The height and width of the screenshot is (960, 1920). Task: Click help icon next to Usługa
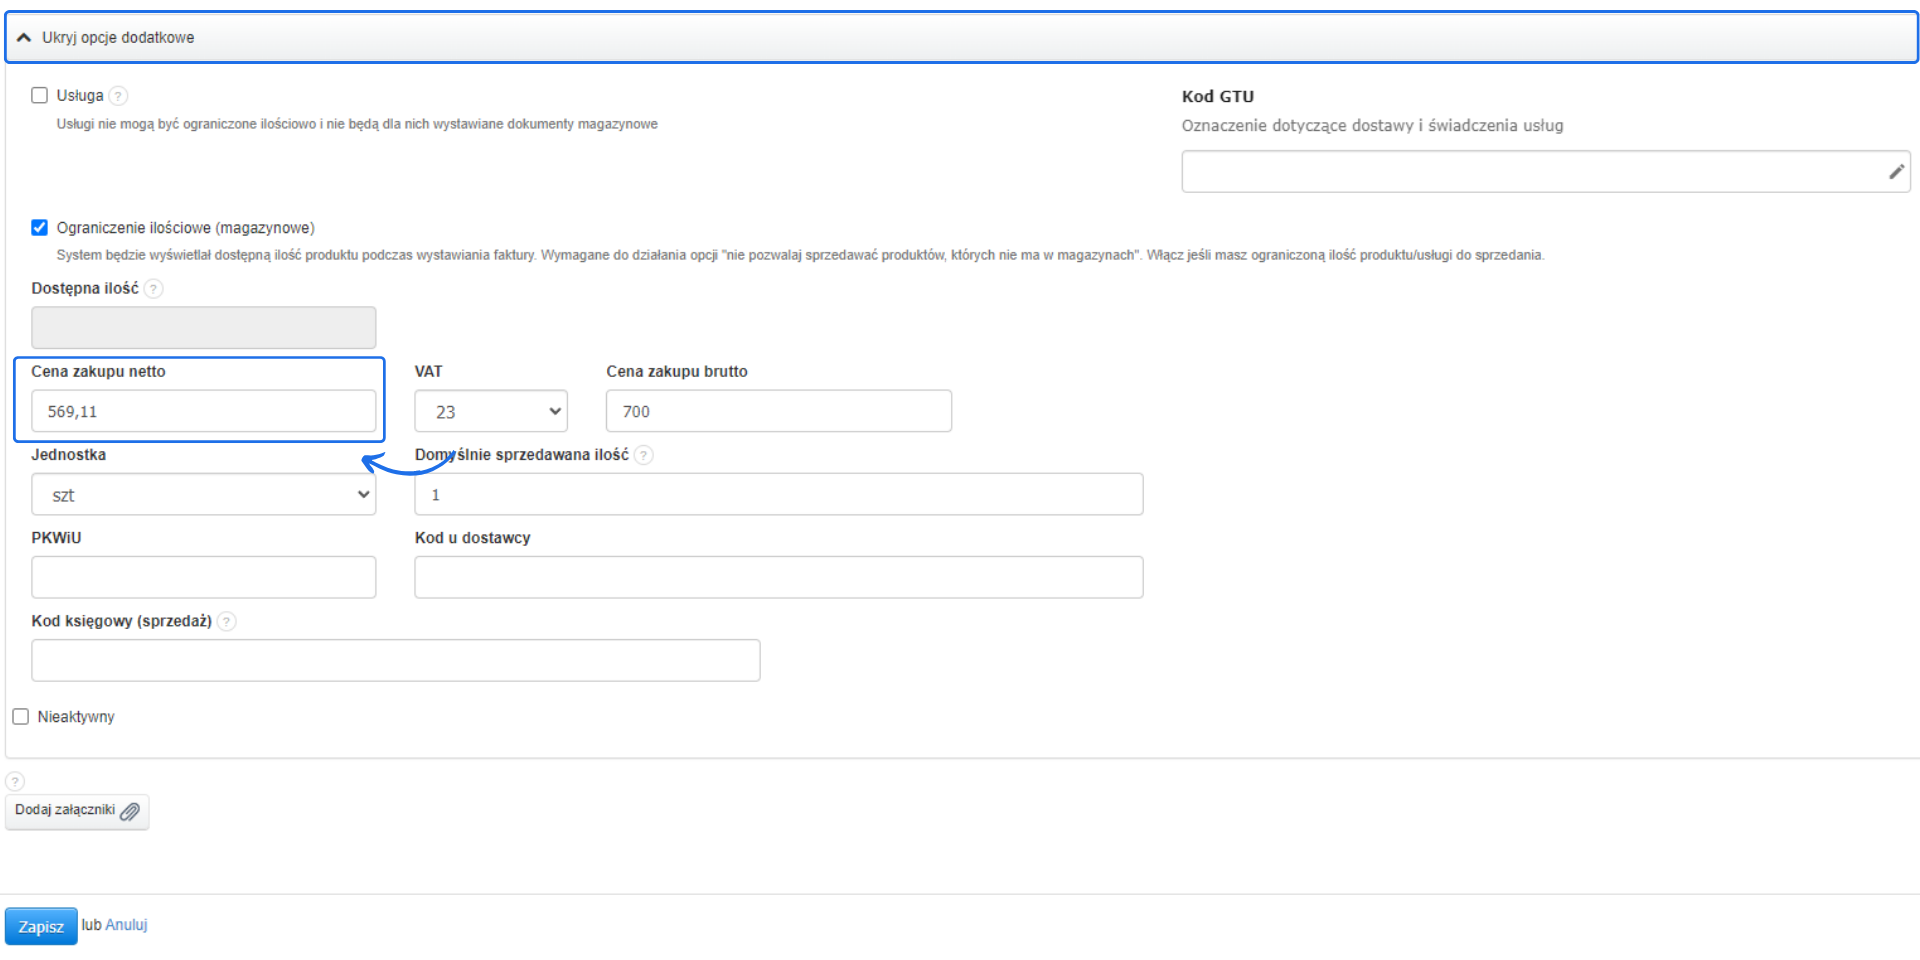click(118, 96)
